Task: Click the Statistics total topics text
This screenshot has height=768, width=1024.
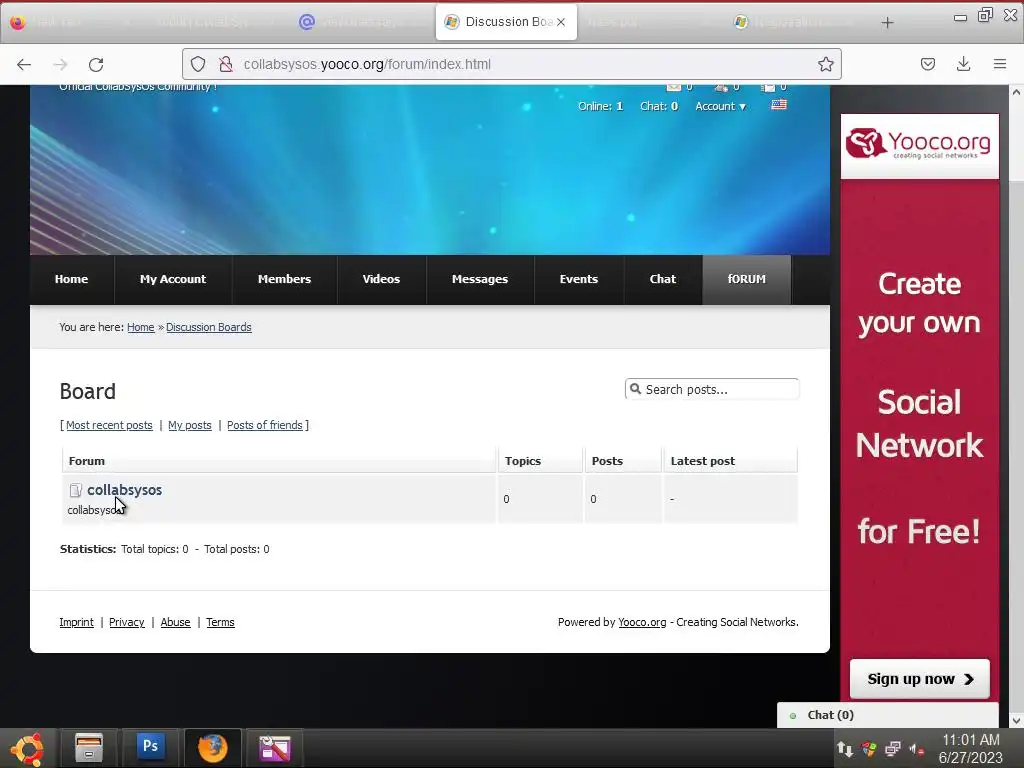Action: pyautogui.click(x=155, y=549)
